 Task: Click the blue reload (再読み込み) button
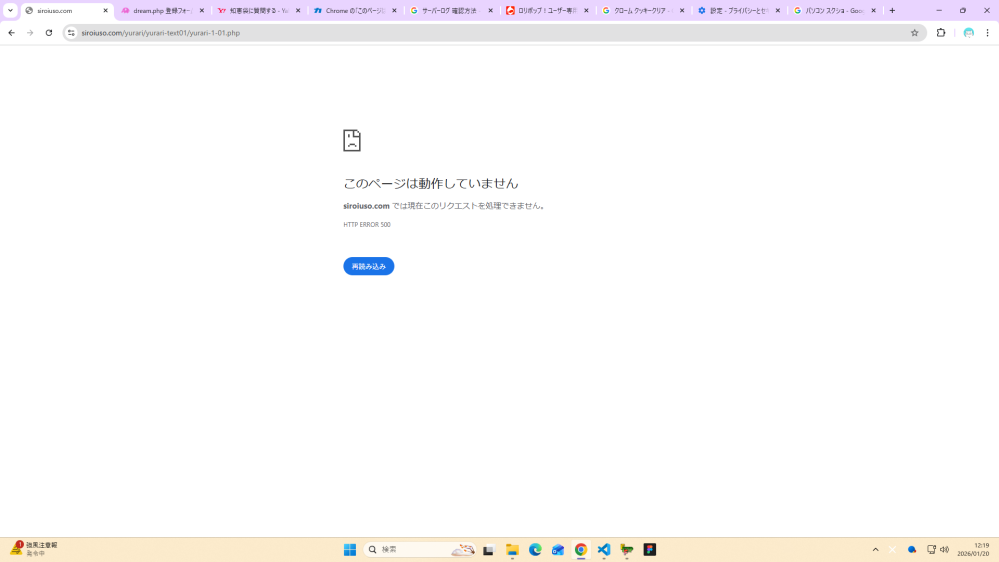point(368,266)
